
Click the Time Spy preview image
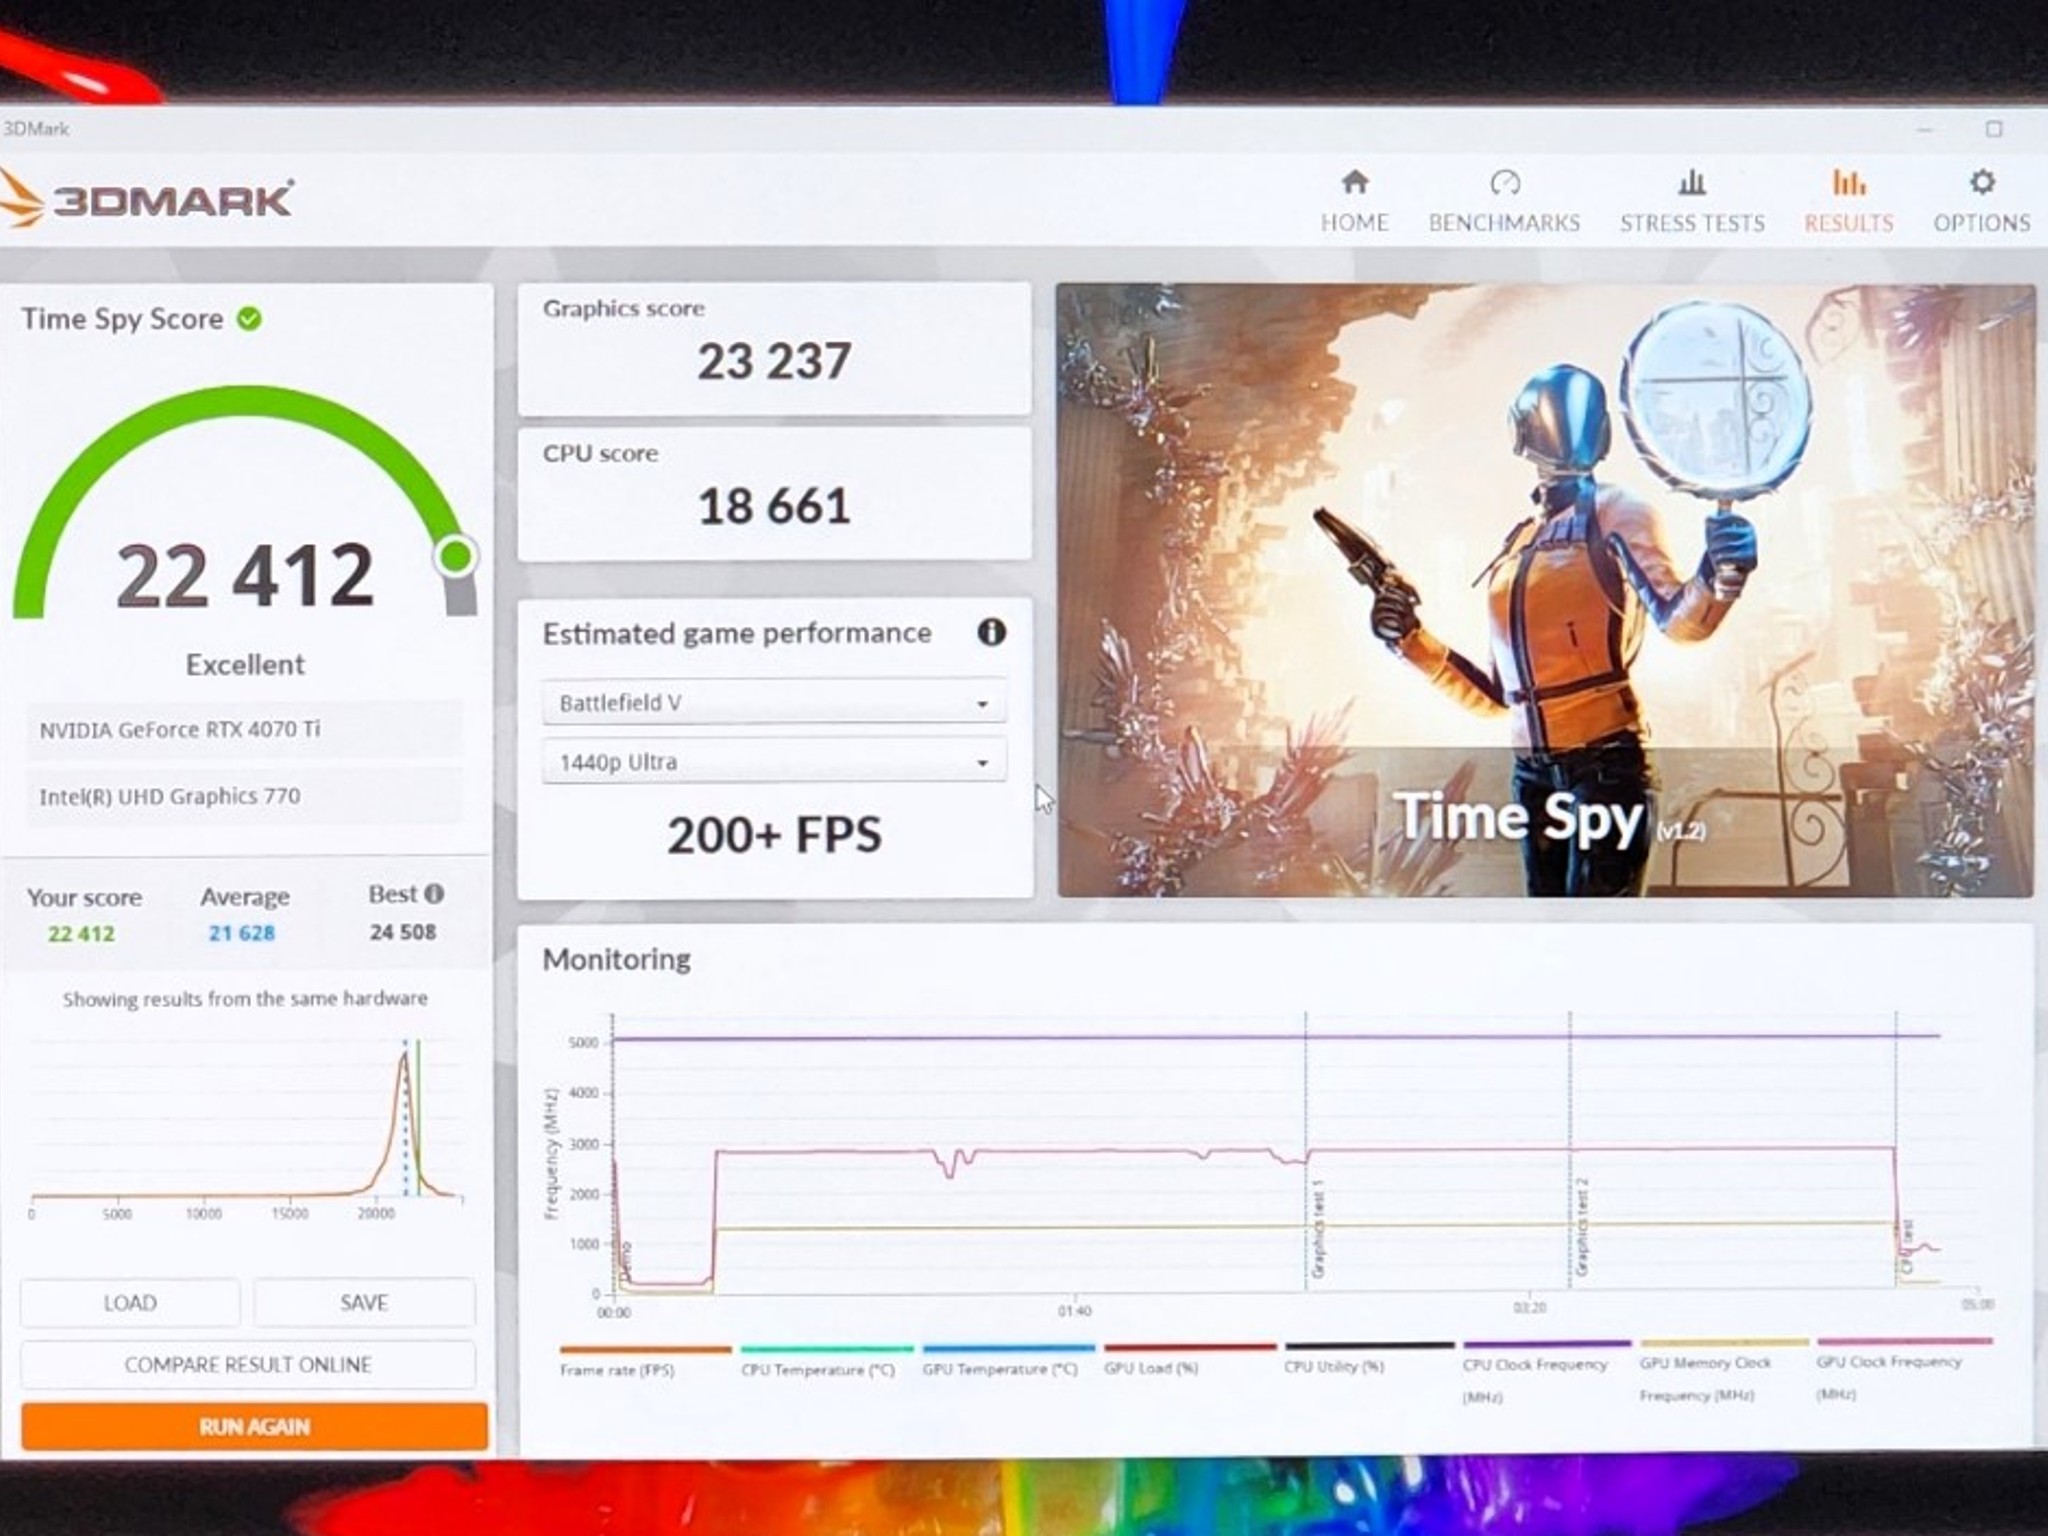pyautogui.click(x=1546, y=590)
